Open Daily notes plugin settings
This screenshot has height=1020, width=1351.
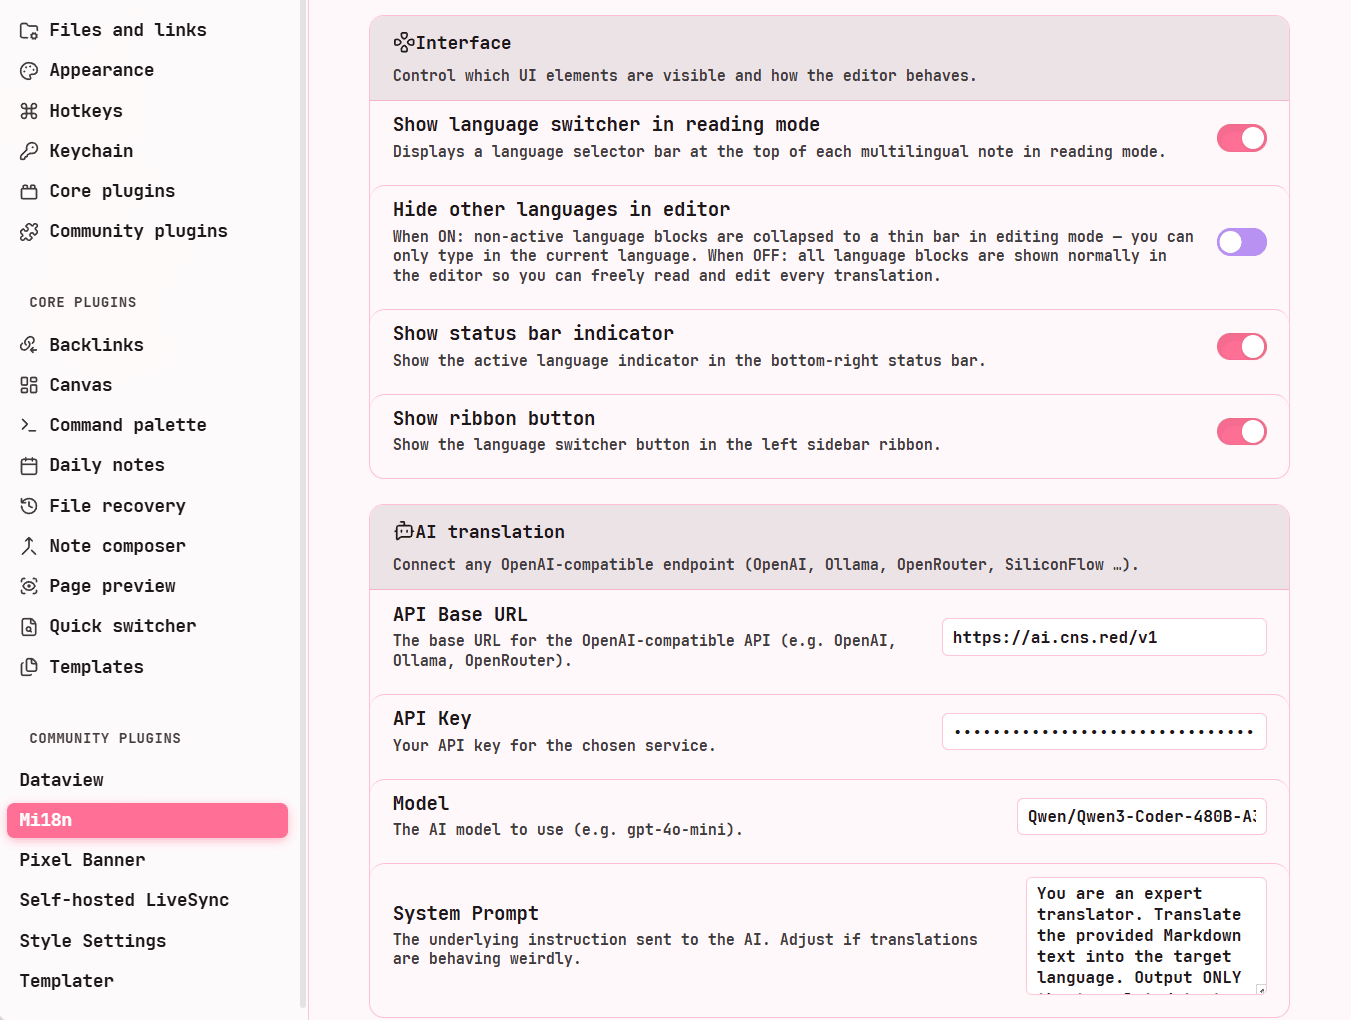[147, 465]
